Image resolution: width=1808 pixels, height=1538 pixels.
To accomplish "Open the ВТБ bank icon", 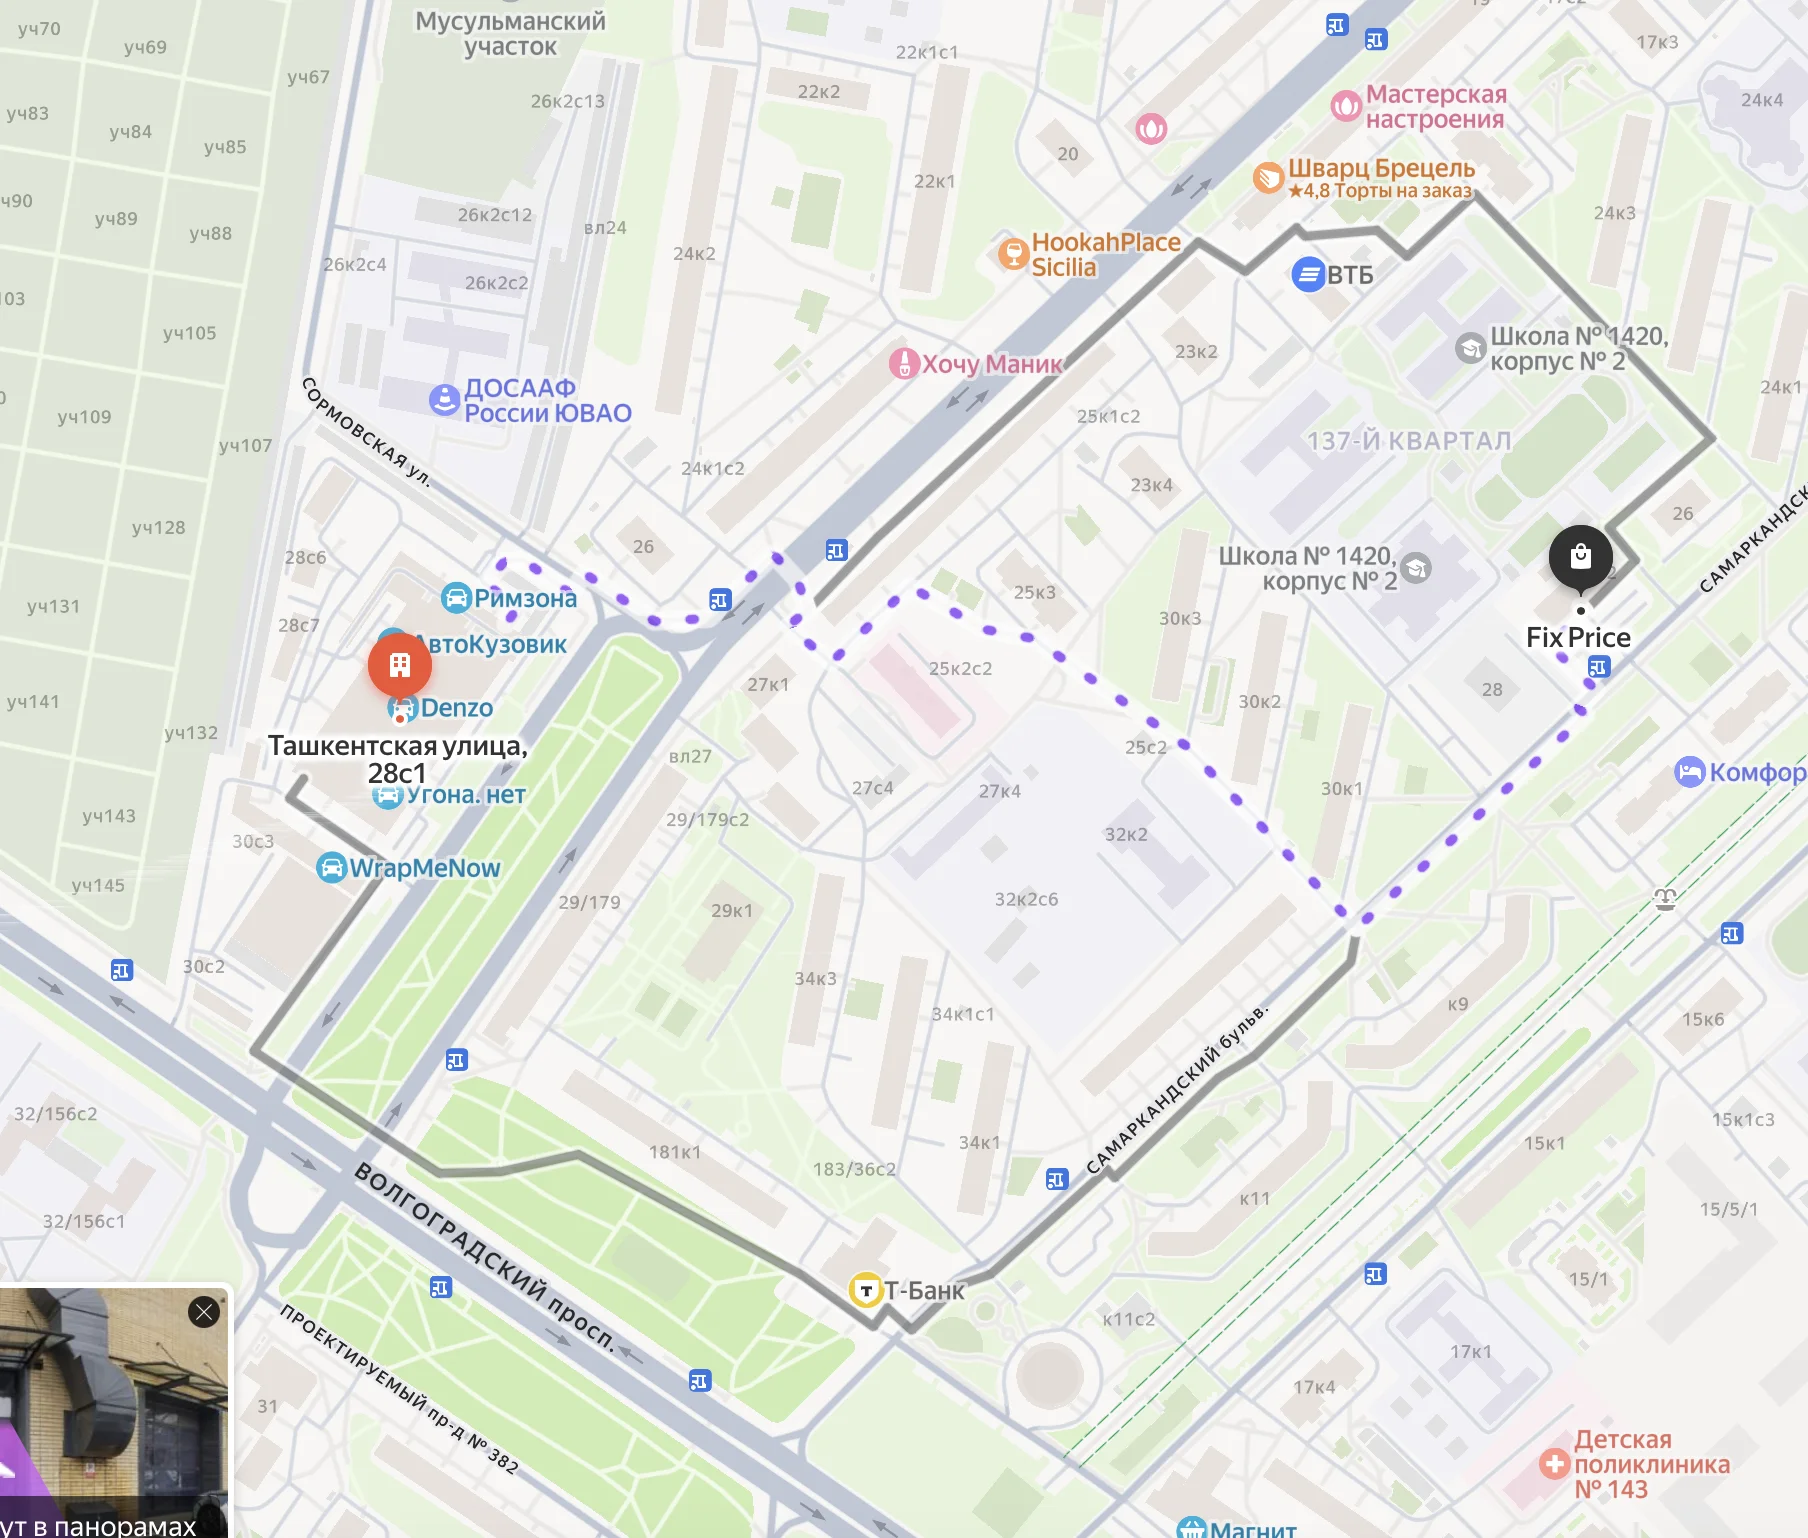I will point(1308,274).
